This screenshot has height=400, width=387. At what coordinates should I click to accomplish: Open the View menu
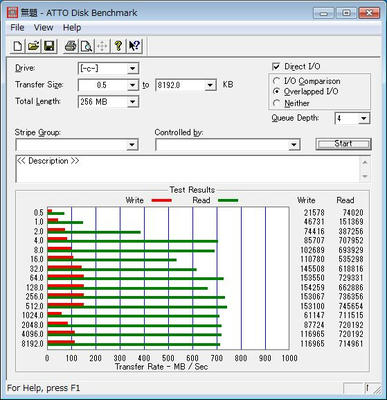point(43,27)
